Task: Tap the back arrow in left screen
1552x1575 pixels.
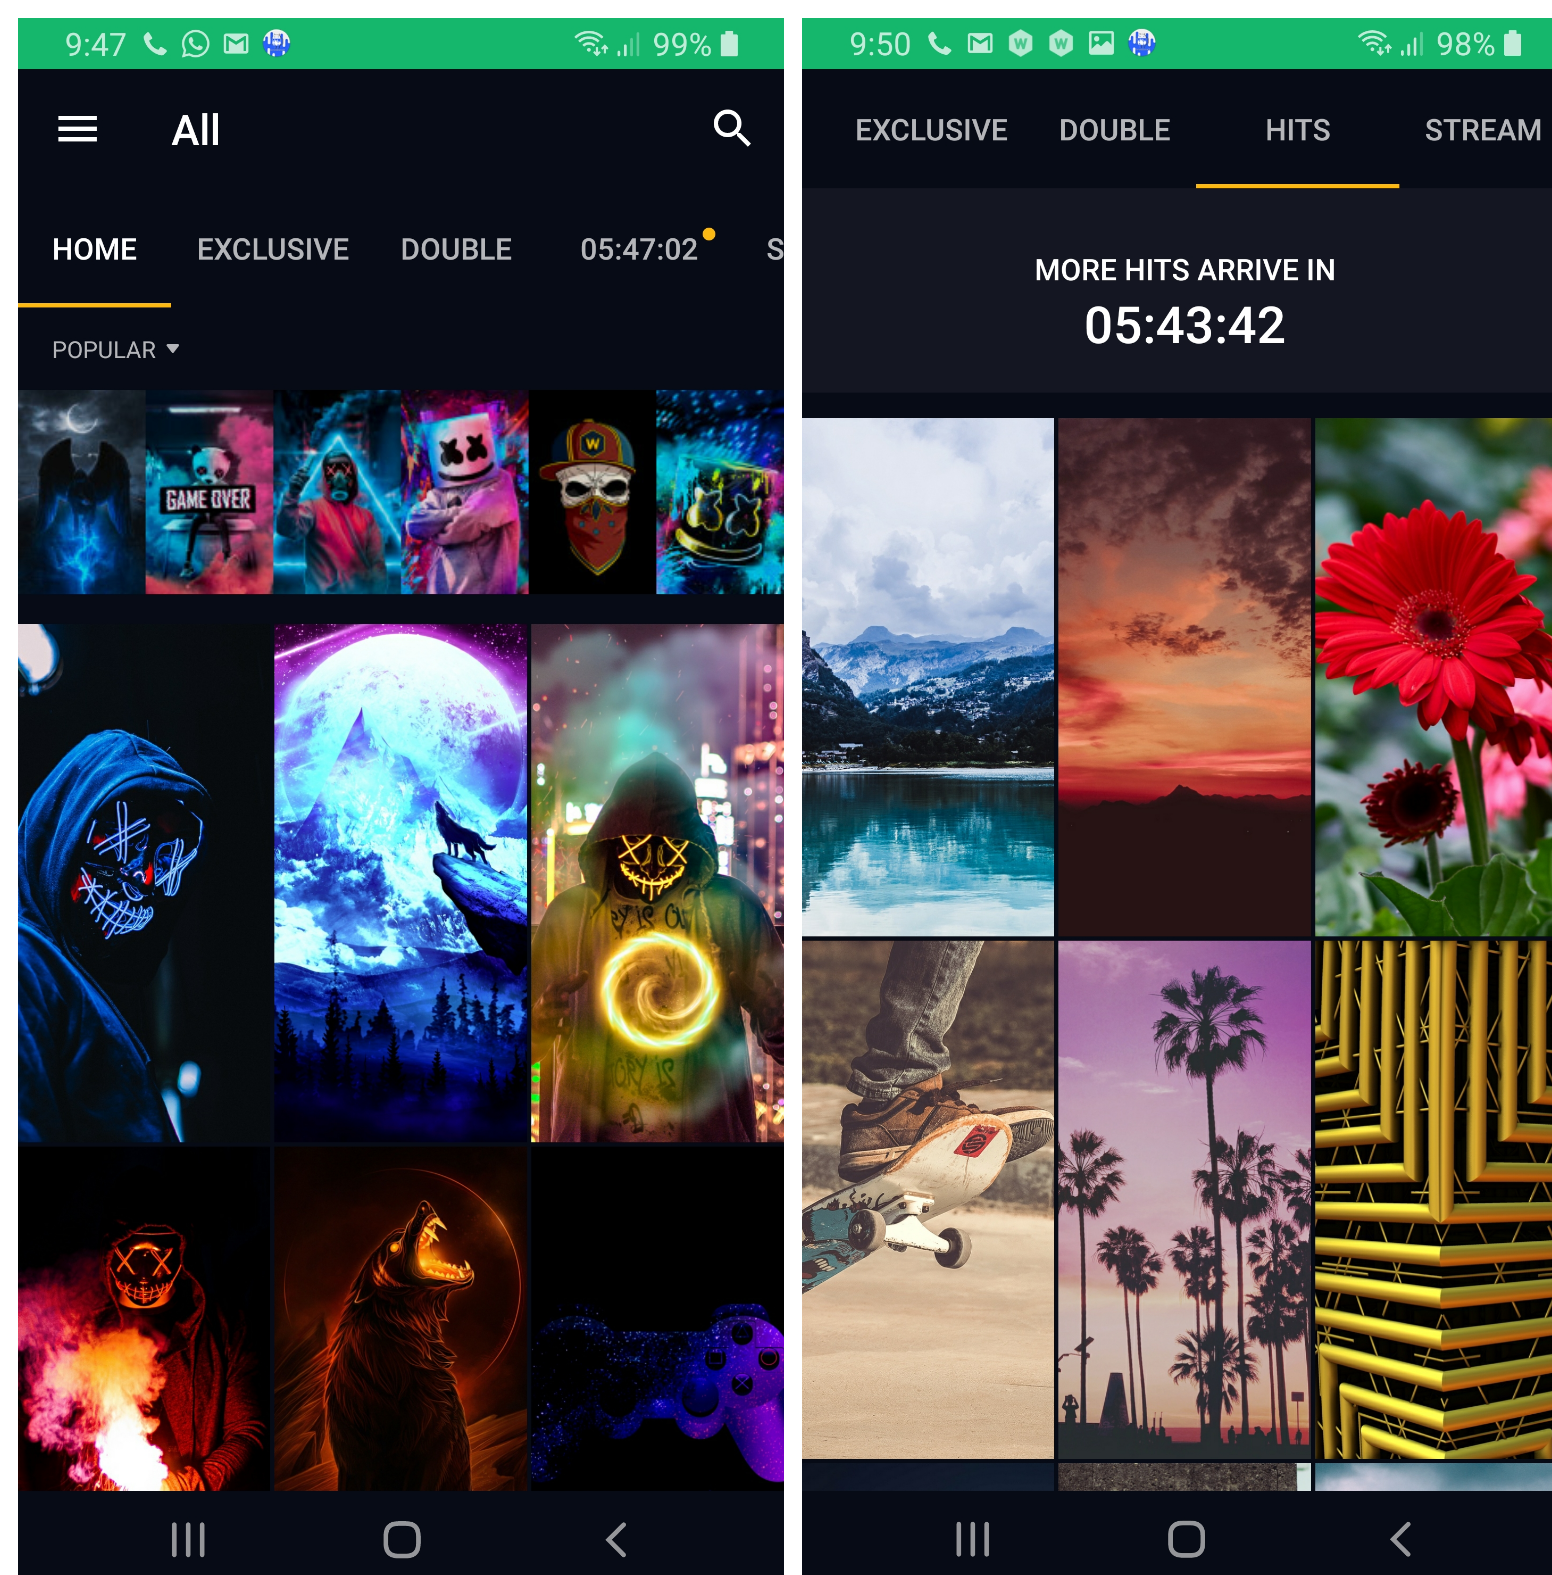Action: coord(616,1539)
